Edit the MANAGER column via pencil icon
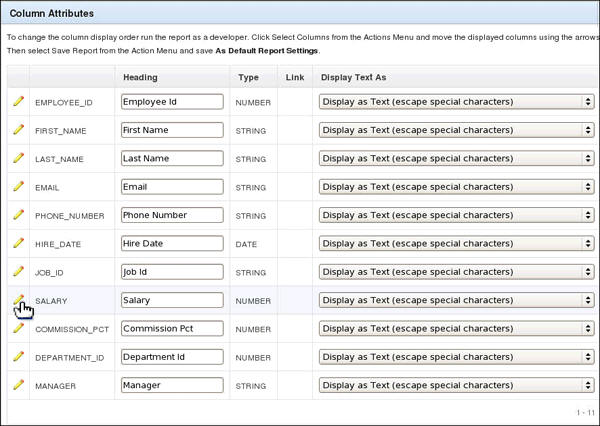600x426 pixels. coord(17,384)
